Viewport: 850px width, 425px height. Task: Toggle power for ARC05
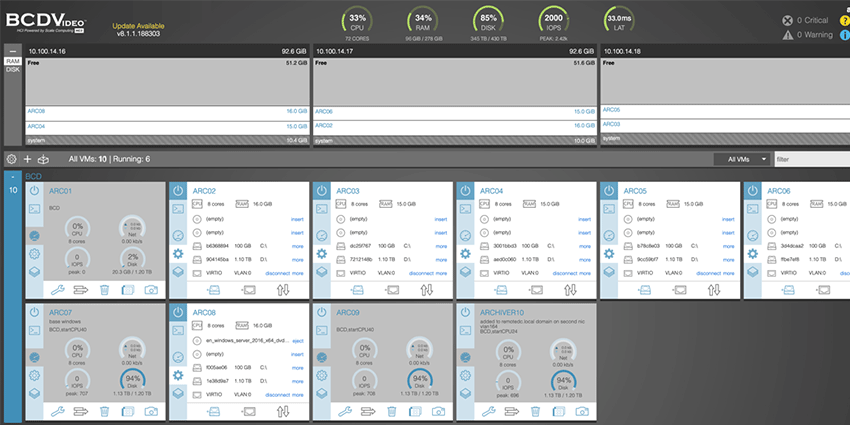pyautogui.click(x=609, y=191)
